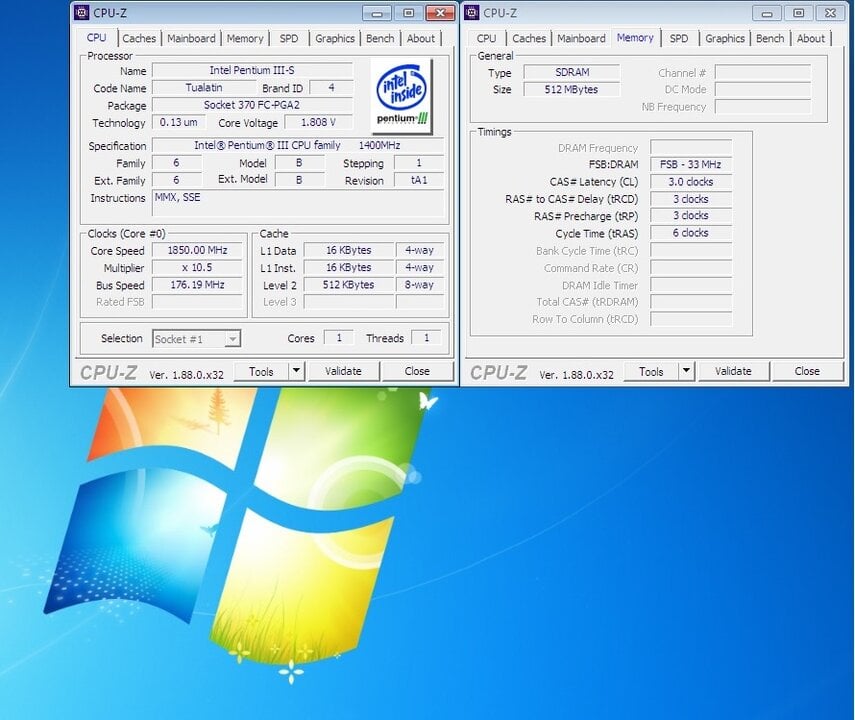Click the Intel Inside Pentium III logo

coord(402,96)
